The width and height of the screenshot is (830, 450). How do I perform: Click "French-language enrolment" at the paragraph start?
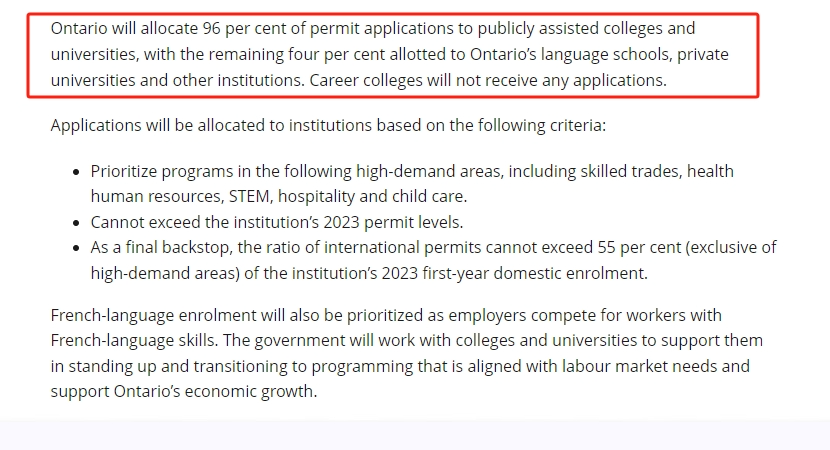(154, 316)
